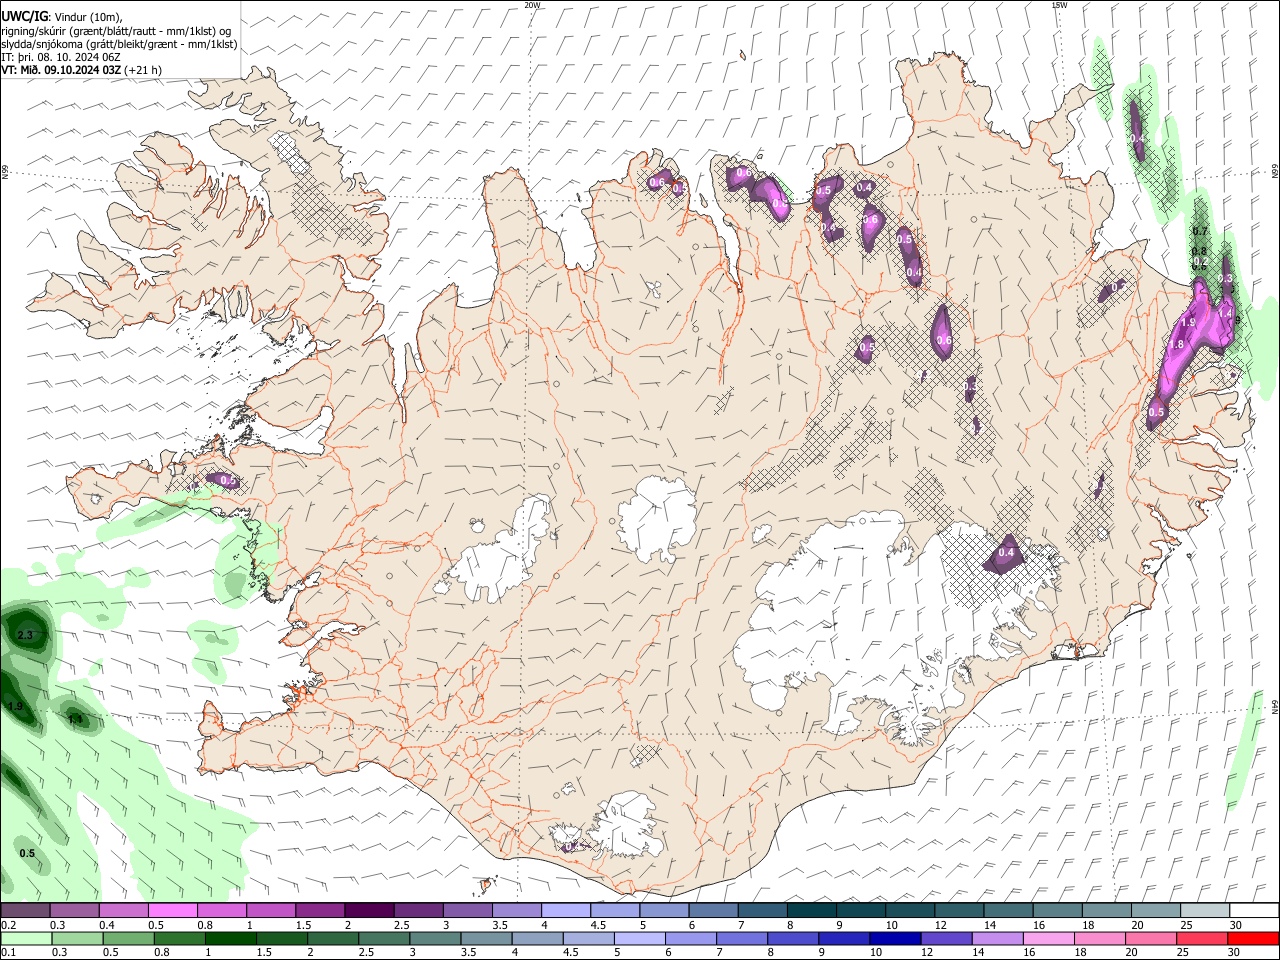Click the black '0.5' value in the southwest sea

point(27,853)
